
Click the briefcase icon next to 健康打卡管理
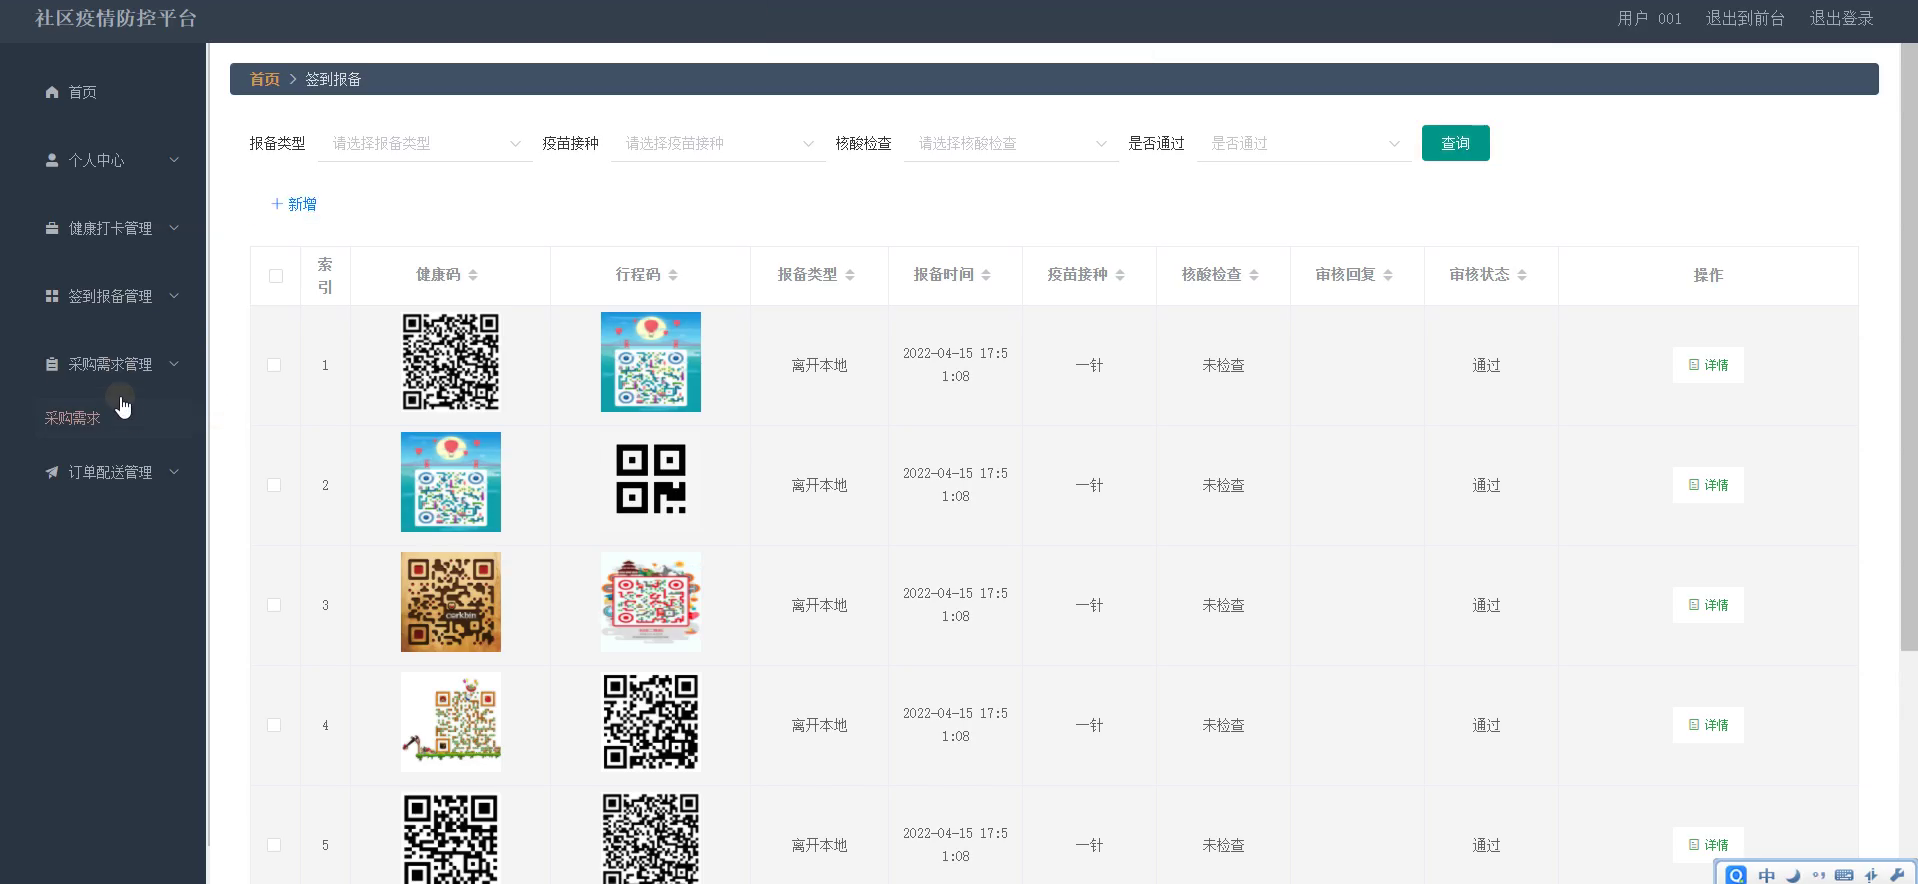tap(52, 228)
